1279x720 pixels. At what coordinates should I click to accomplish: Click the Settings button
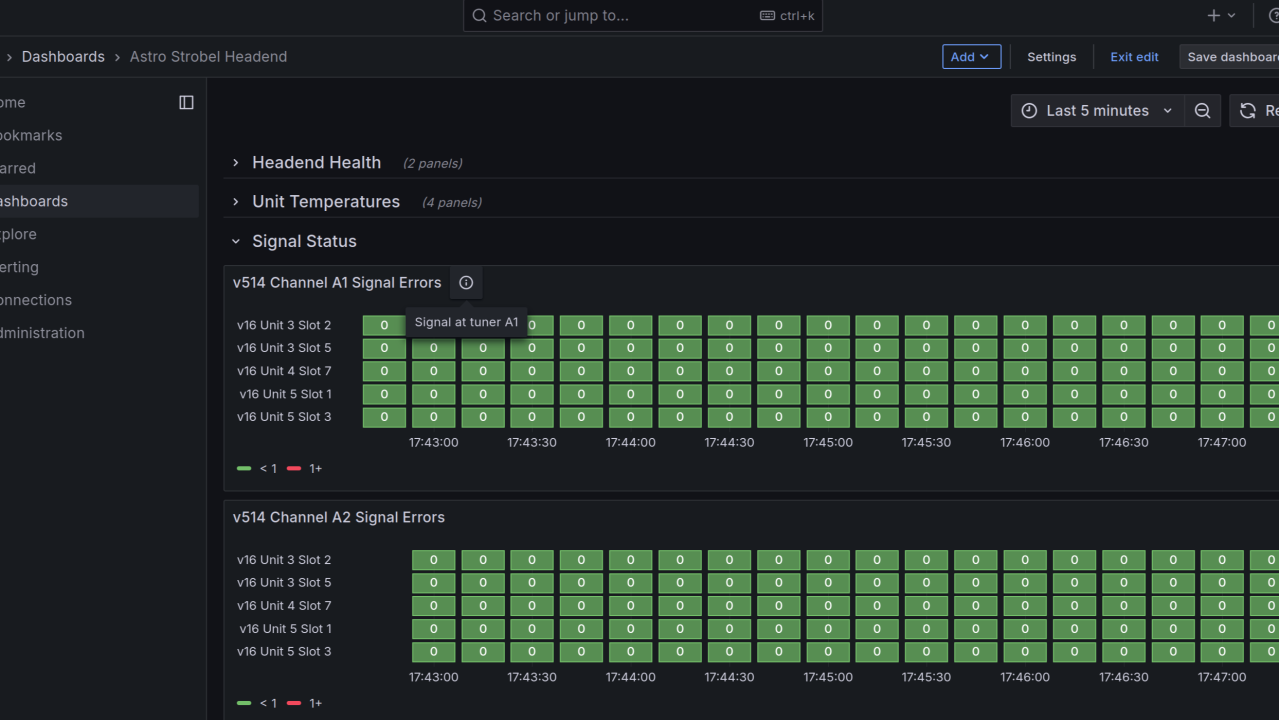coord(1052,57)
